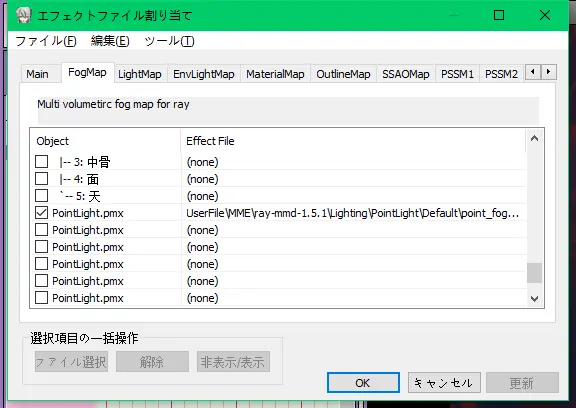Click the scroll up arrow of list

[534, 138]
